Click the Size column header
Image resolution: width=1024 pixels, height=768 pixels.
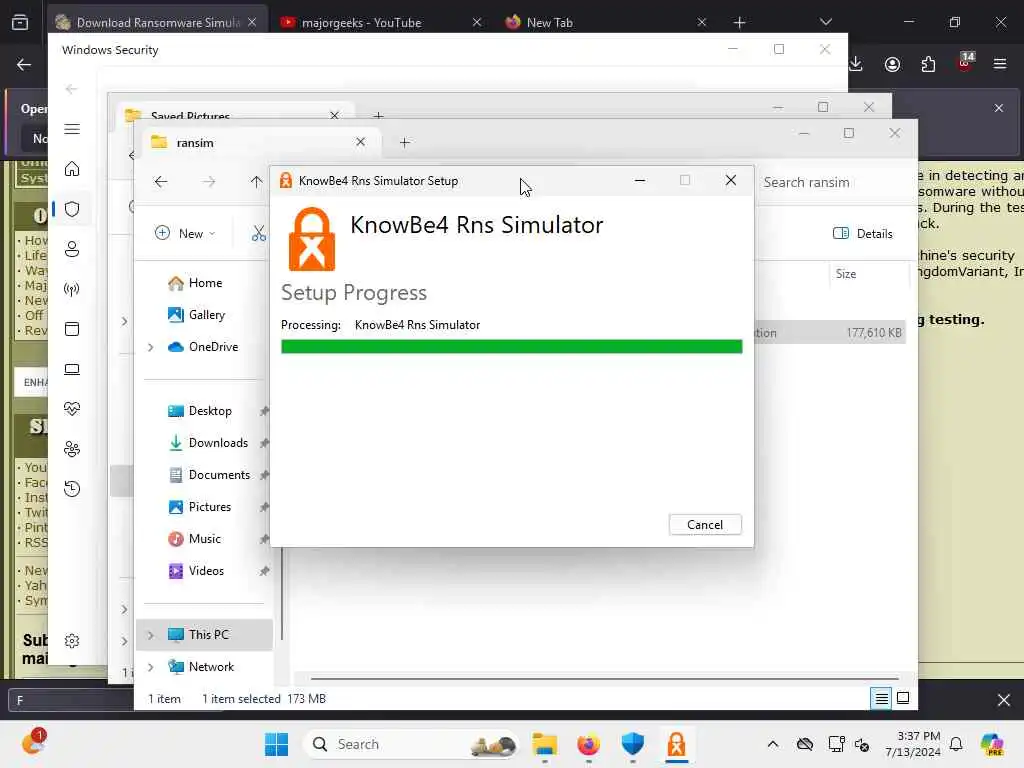(x=846, y=274)
